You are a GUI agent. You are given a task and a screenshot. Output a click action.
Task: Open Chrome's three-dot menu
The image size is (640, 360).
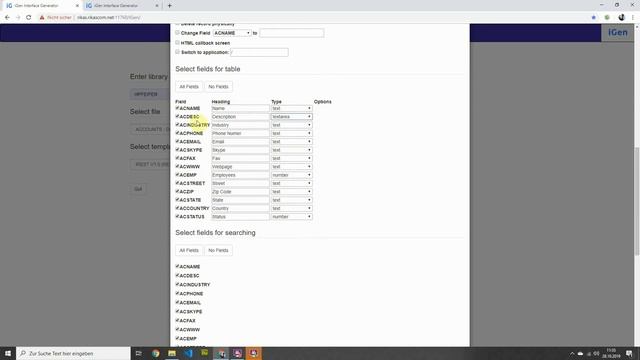point(633,18)
